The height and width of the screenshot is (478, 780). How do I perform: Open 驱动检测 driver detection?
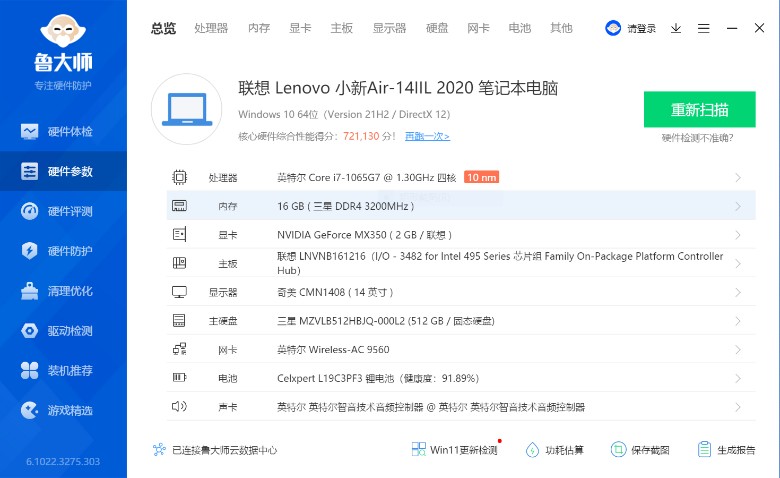pos(63,331)
